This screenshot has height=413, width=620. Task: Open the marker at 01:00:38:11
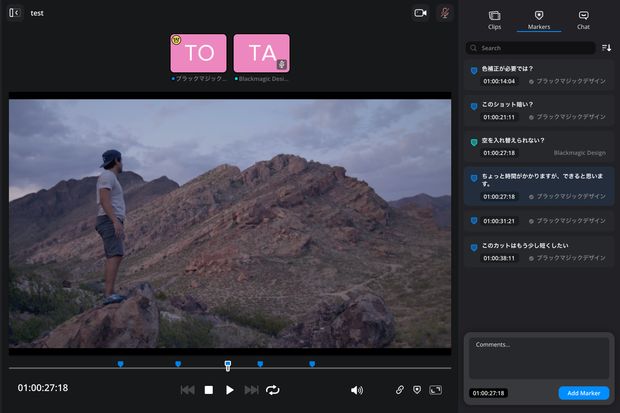point(540,251)
